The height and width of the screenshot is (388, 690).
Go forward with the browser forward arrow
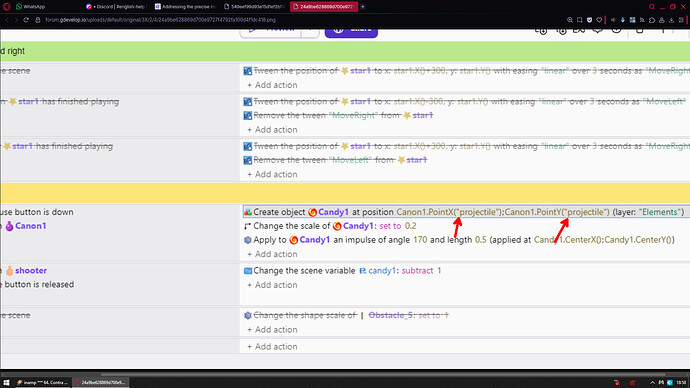tap(16, 20)
